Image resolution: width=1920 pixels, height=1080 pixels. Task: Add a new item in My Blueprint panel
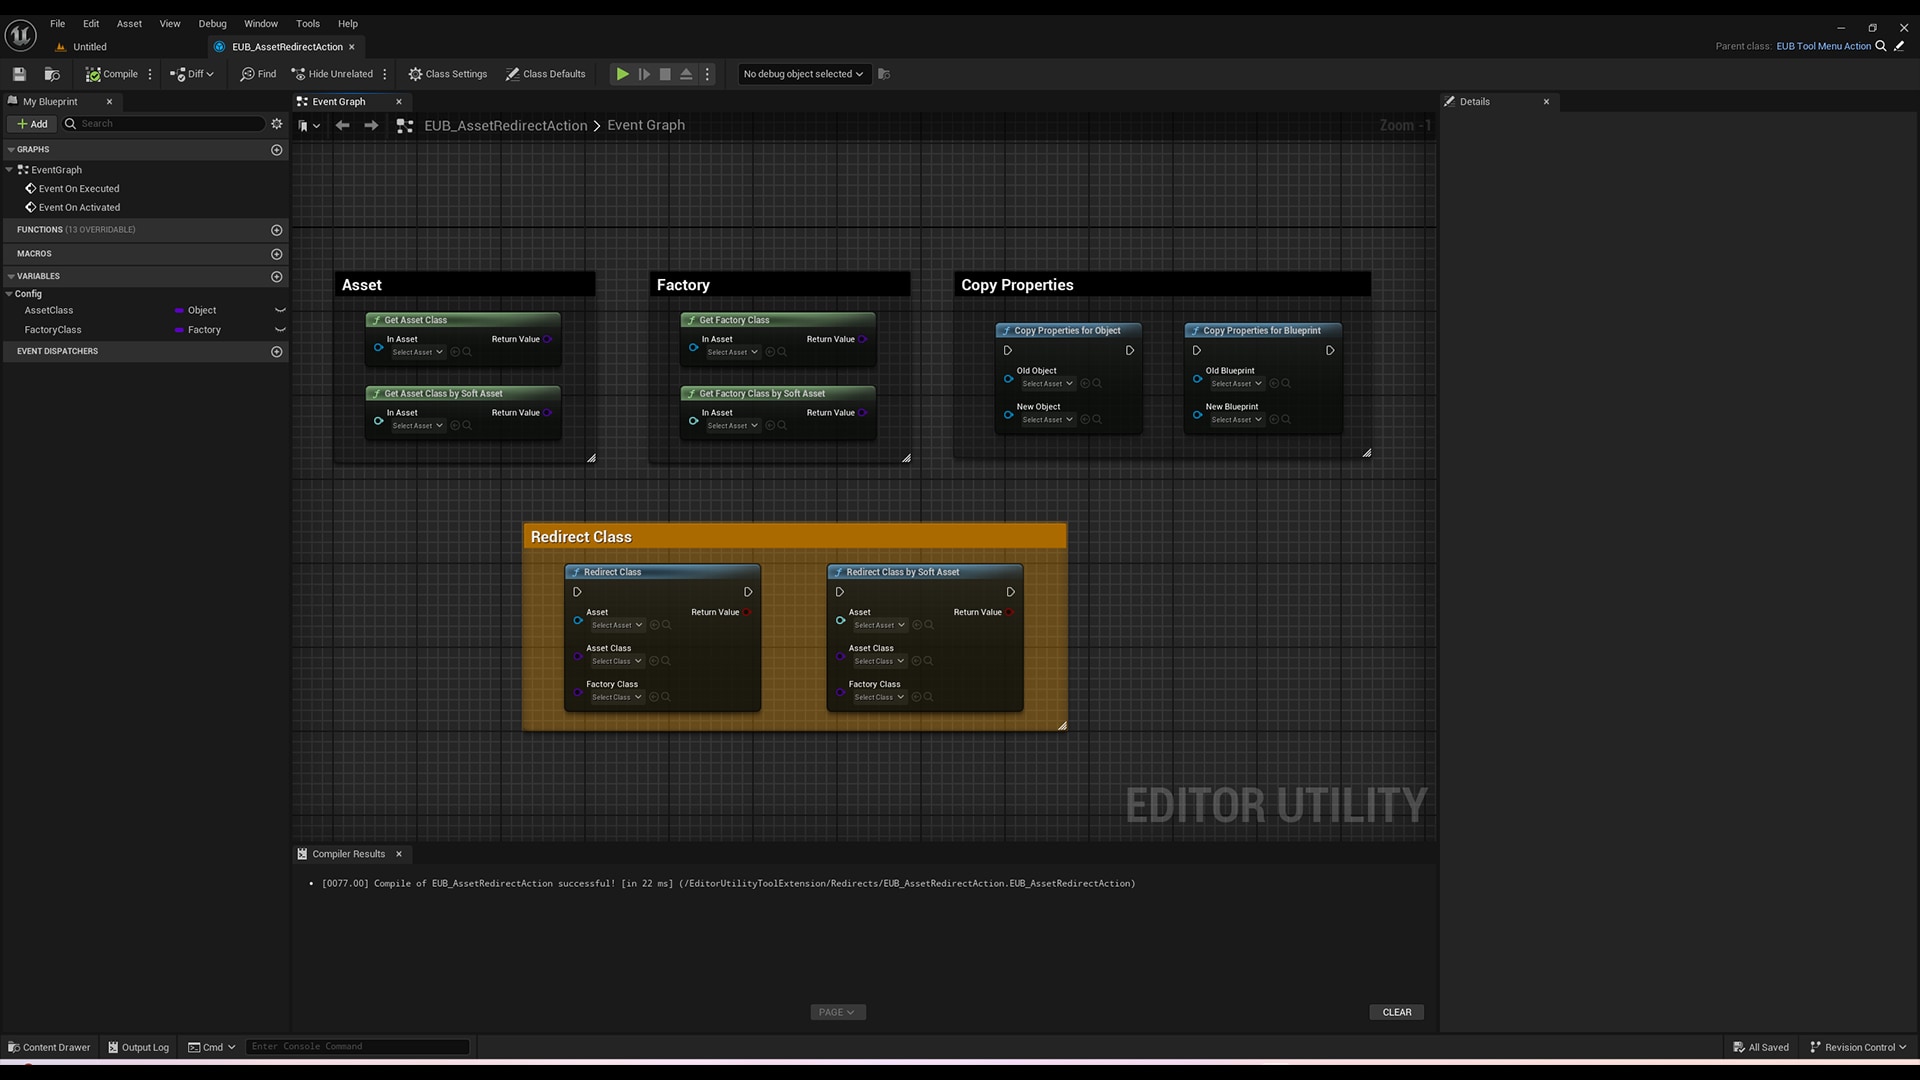click(x=31, y=123)
